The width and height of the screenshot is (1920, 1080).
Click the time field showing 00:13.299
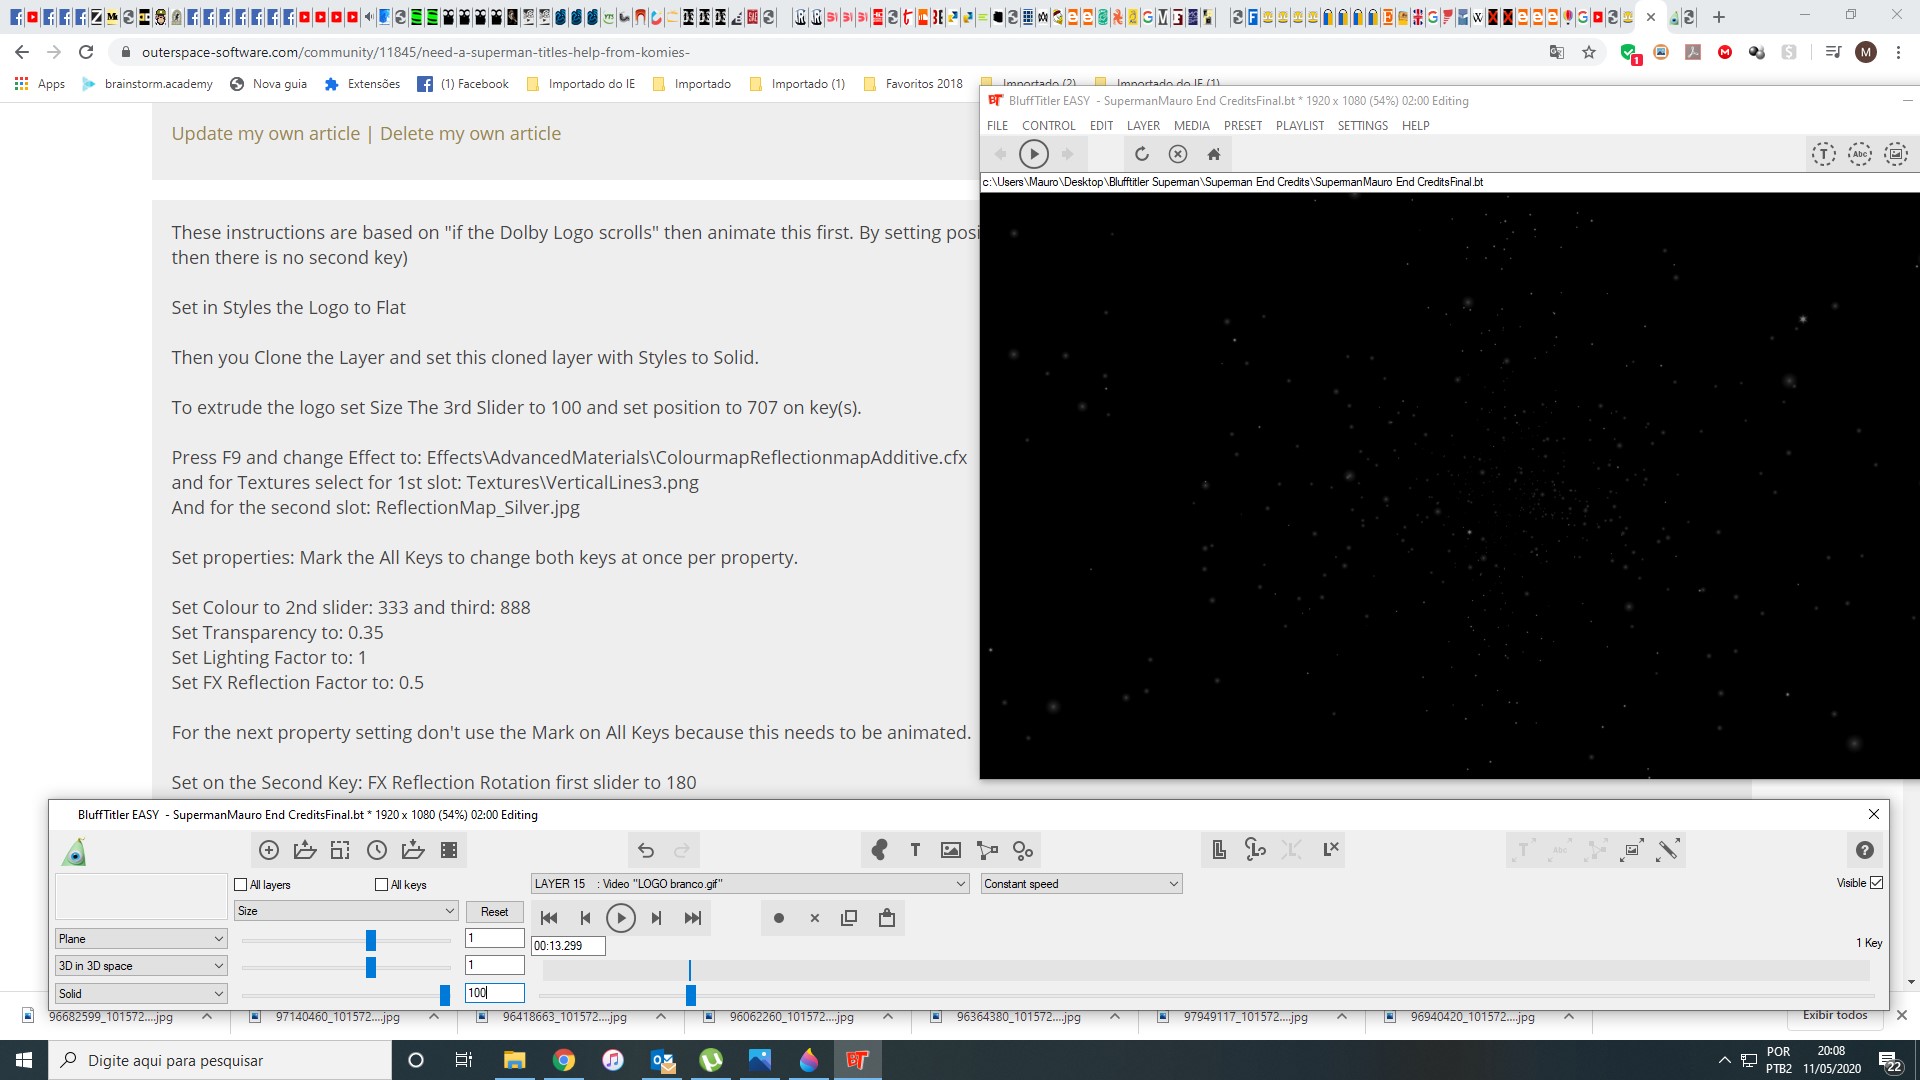click(x=568, y=946)
